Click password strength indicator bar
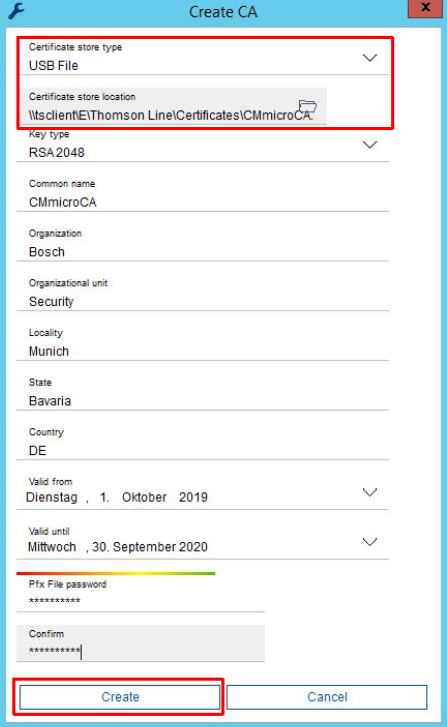This screenshot has width=447, height=727. click(116, 574)
